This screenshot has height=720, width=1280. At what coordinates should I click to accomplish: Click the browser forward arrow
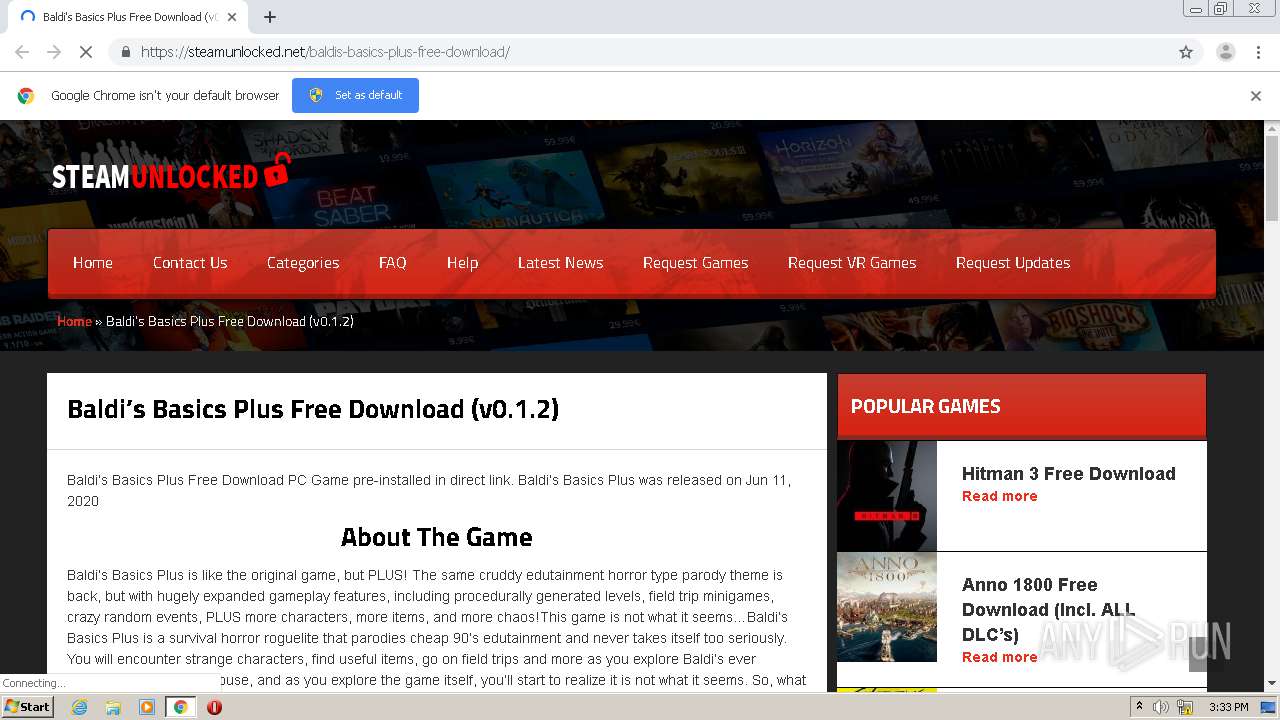pyautogui.click(x=54, y=52)
